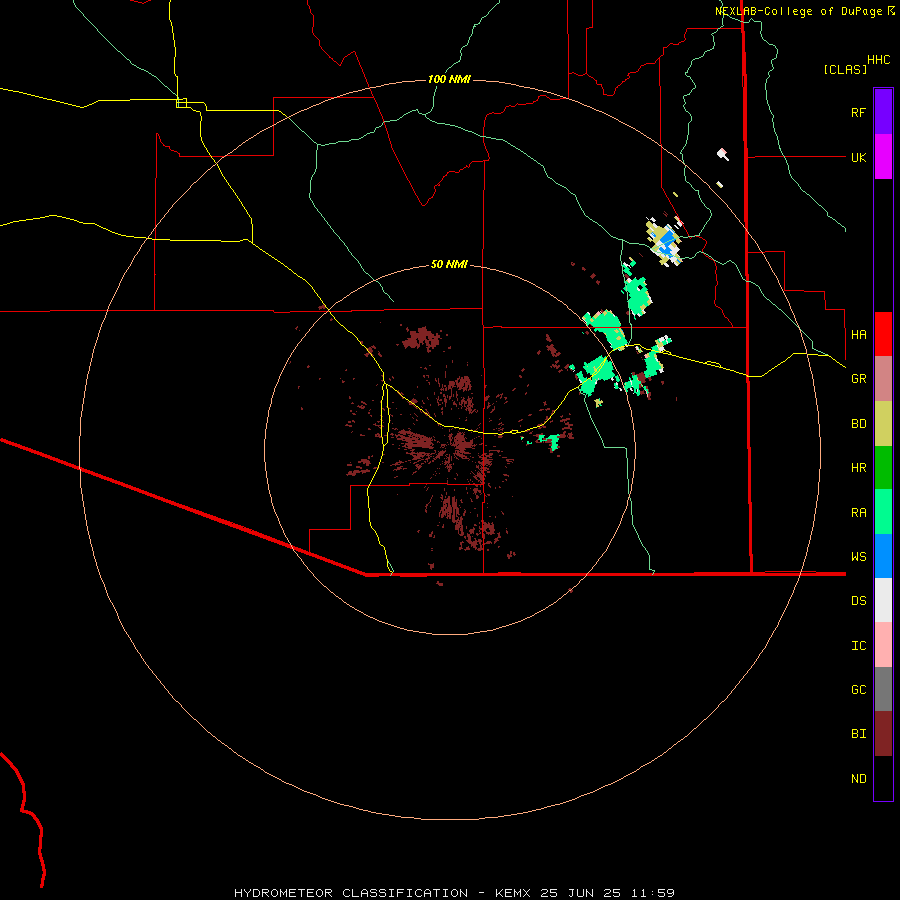Screen dimensions: 900x900
Task: Click the WS blue legend swatch
Action: 883,556
